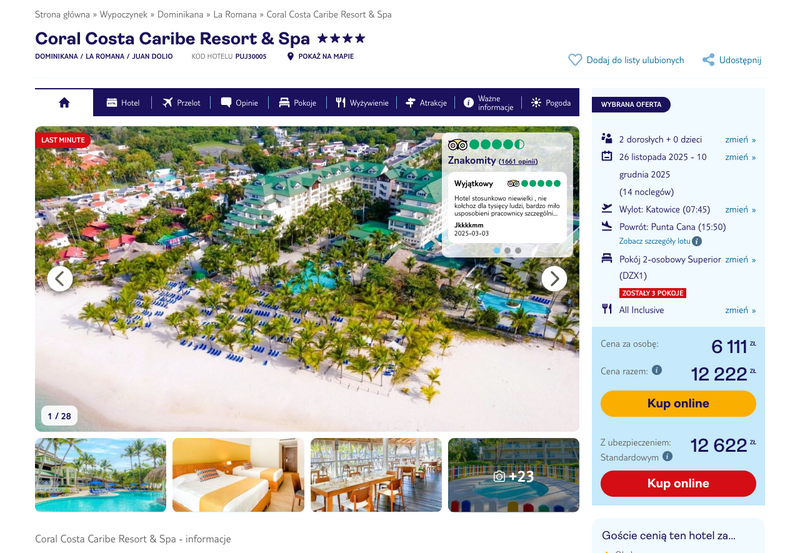
Task: Change room type via zmień link
Action: pyautogui.click(x=740, y=259)
